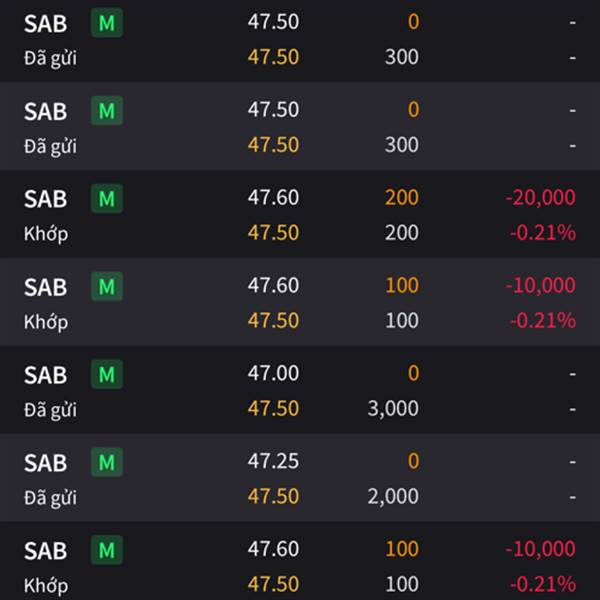Viewport: 600px width, 600px height.
Task: Open the SAB order priced at 47.00
Action: pos(300,390)
